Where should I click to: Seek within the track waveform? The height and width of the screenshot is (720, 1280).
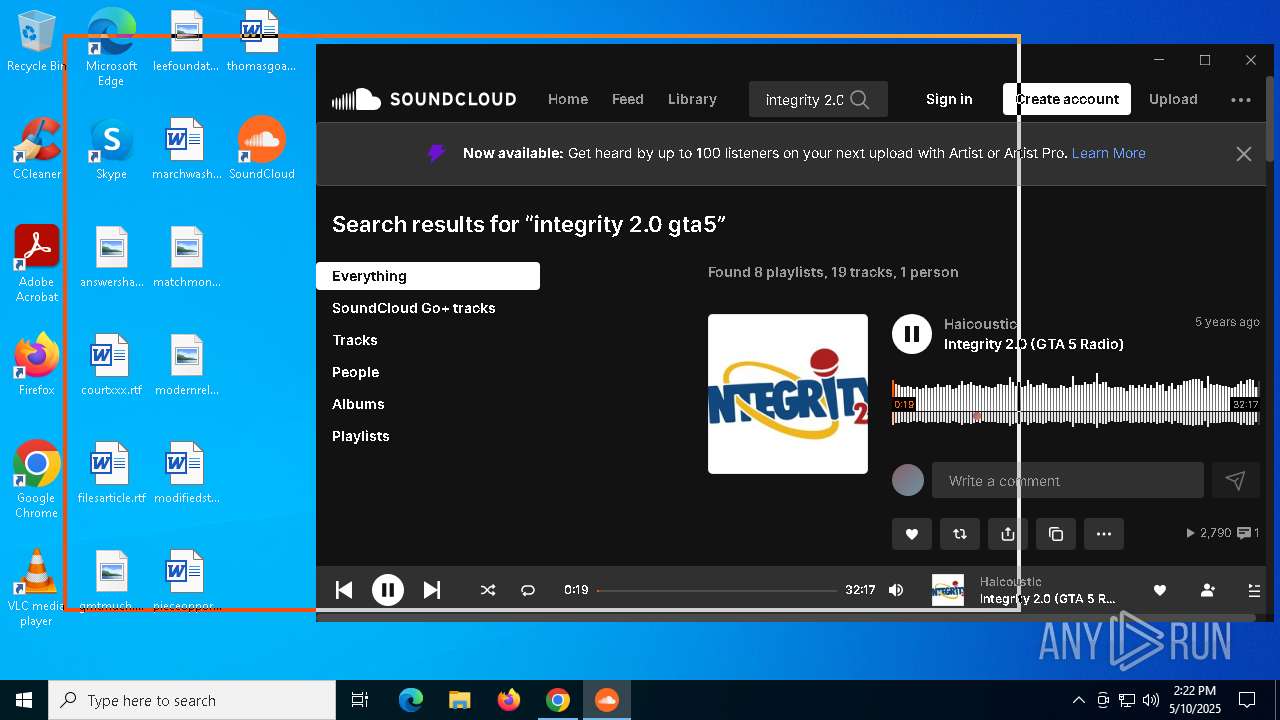point(1076,400)
